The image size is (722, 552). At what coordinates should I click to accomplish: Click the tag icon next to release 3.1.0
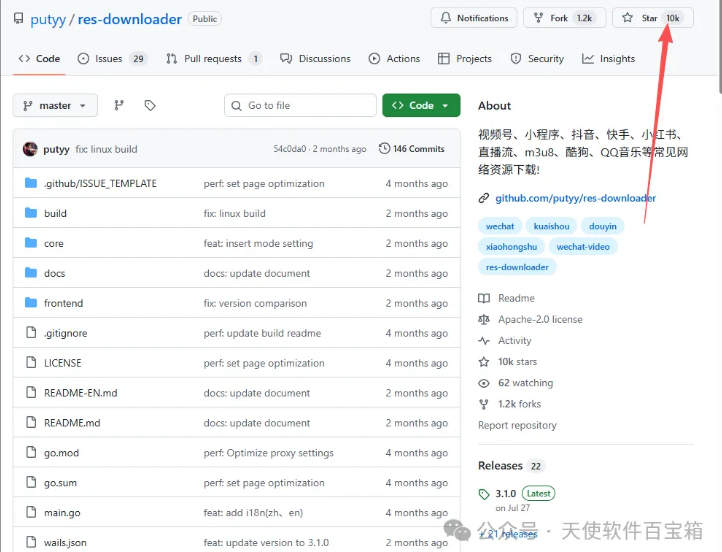(x=484, y=494)
